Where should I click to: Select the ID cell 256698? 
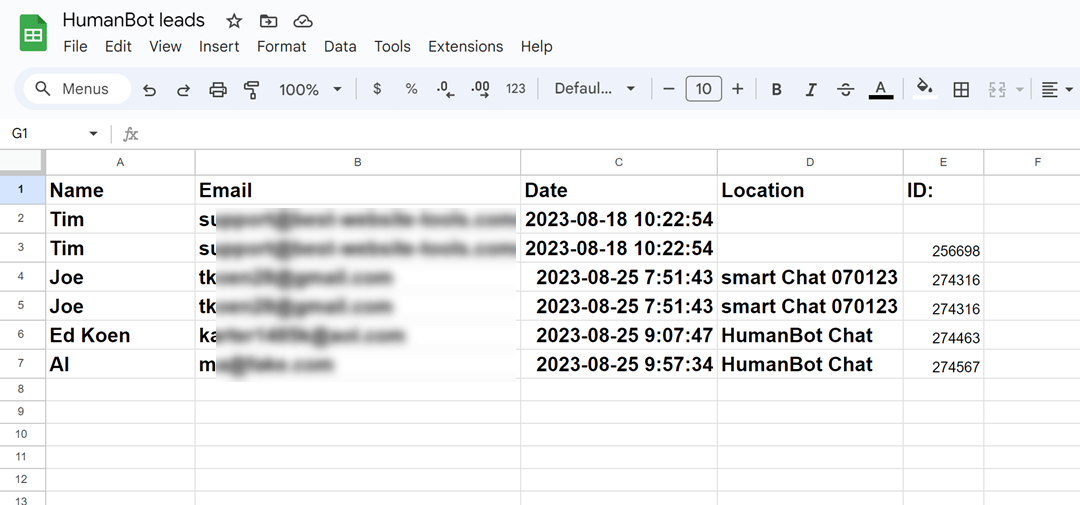click(943, 248)
